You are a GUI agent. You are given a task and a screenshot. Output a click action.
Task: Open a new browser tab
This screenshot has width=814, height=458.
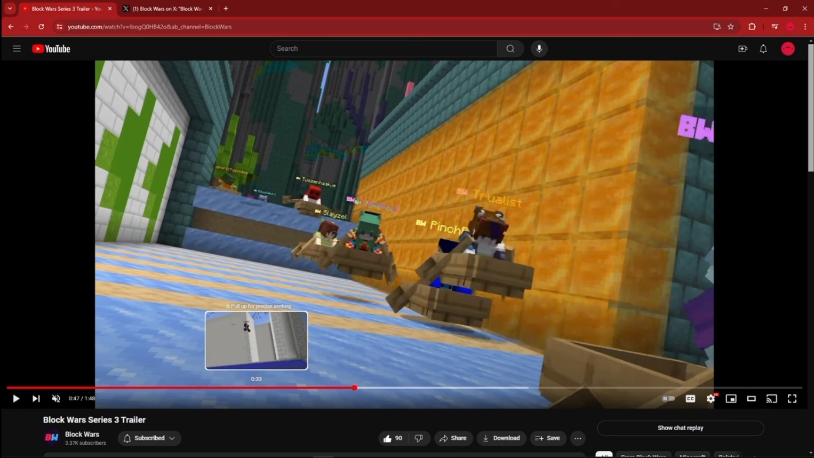[225, 9]
